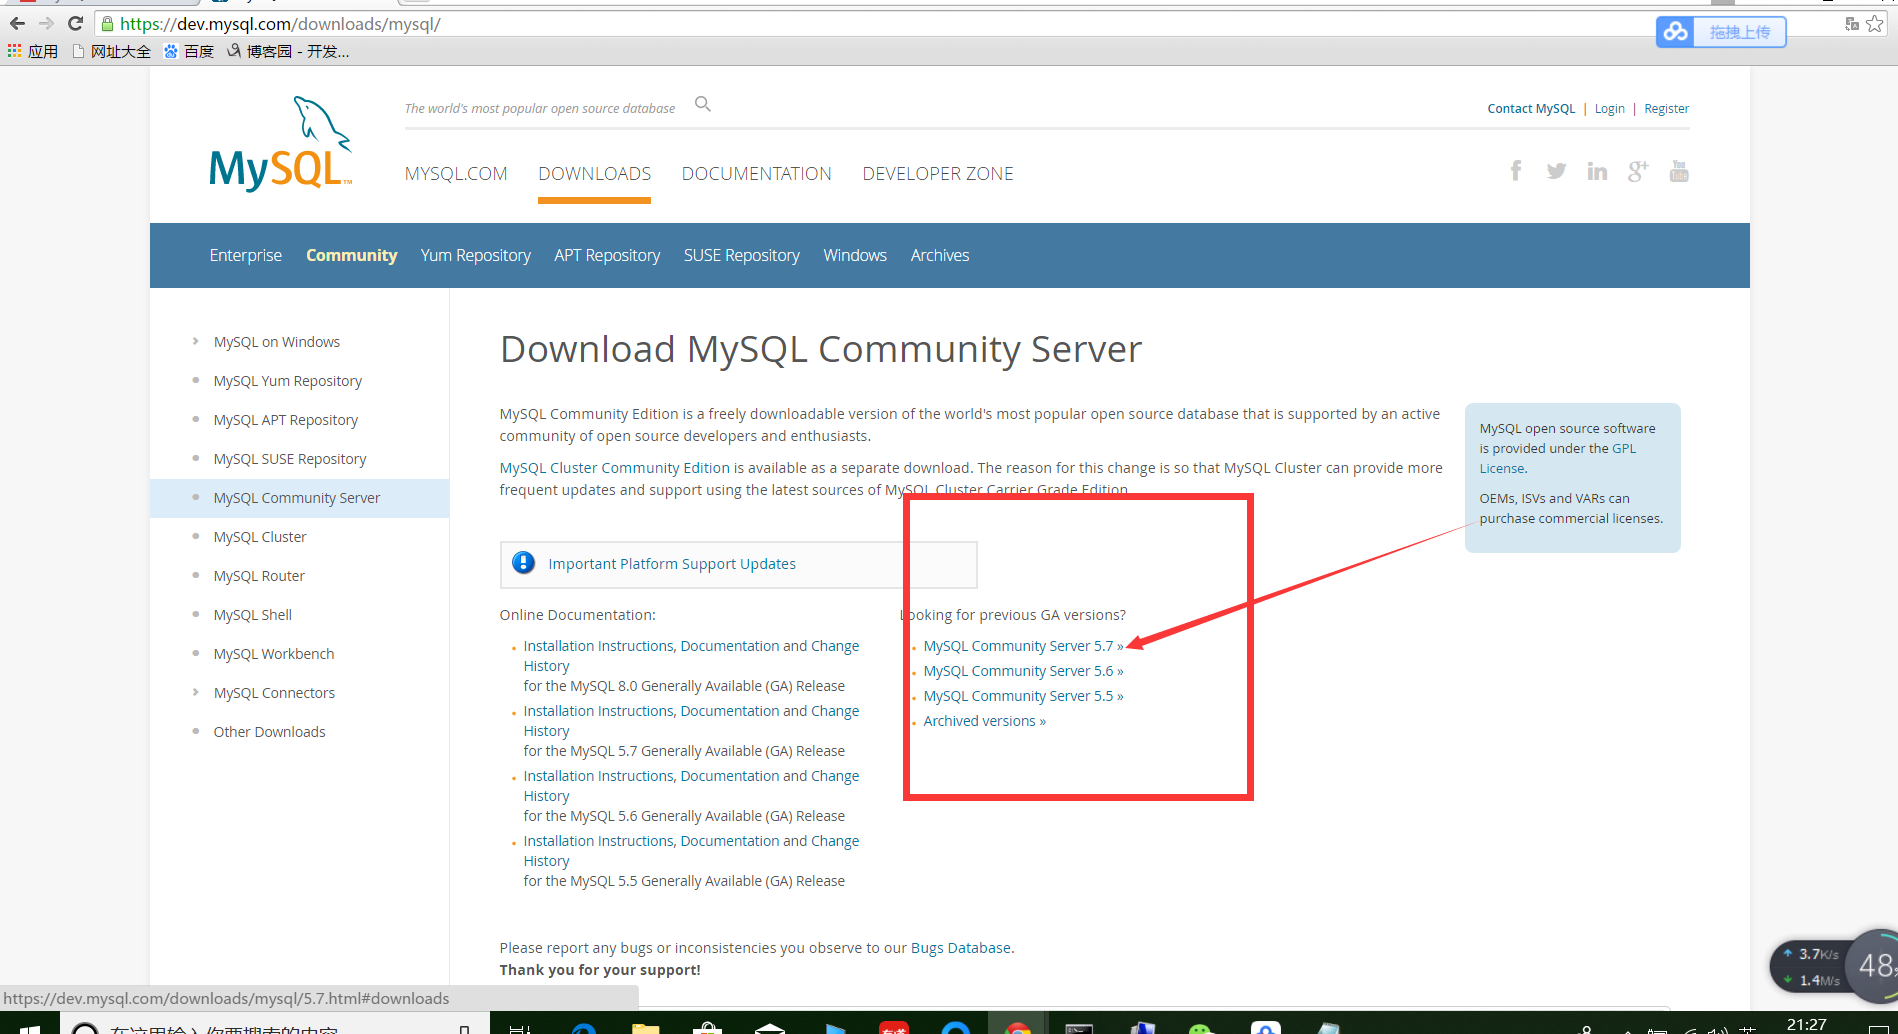
Task: Open MySQL Facebook page icon
Action: point(1516,171)
